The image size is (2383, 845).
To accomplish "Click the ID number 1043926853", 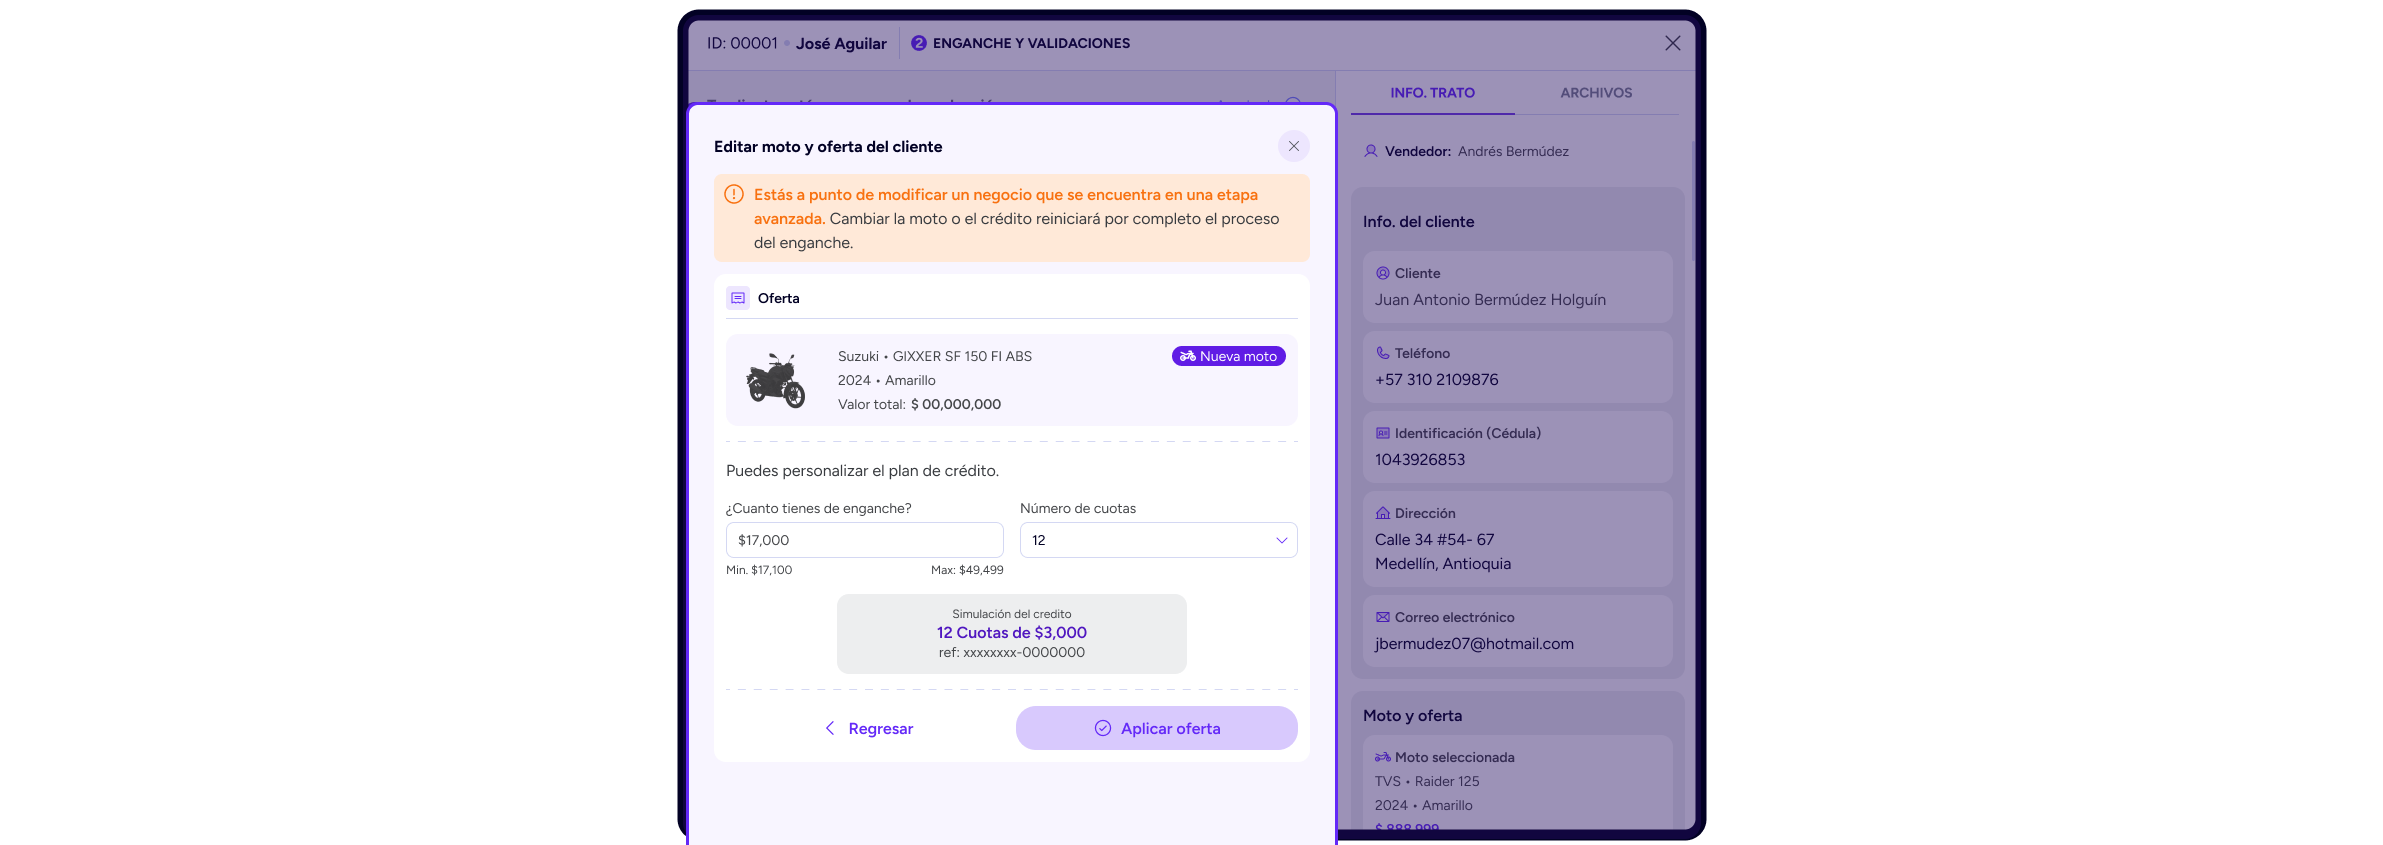I will tap(1420, 460).
